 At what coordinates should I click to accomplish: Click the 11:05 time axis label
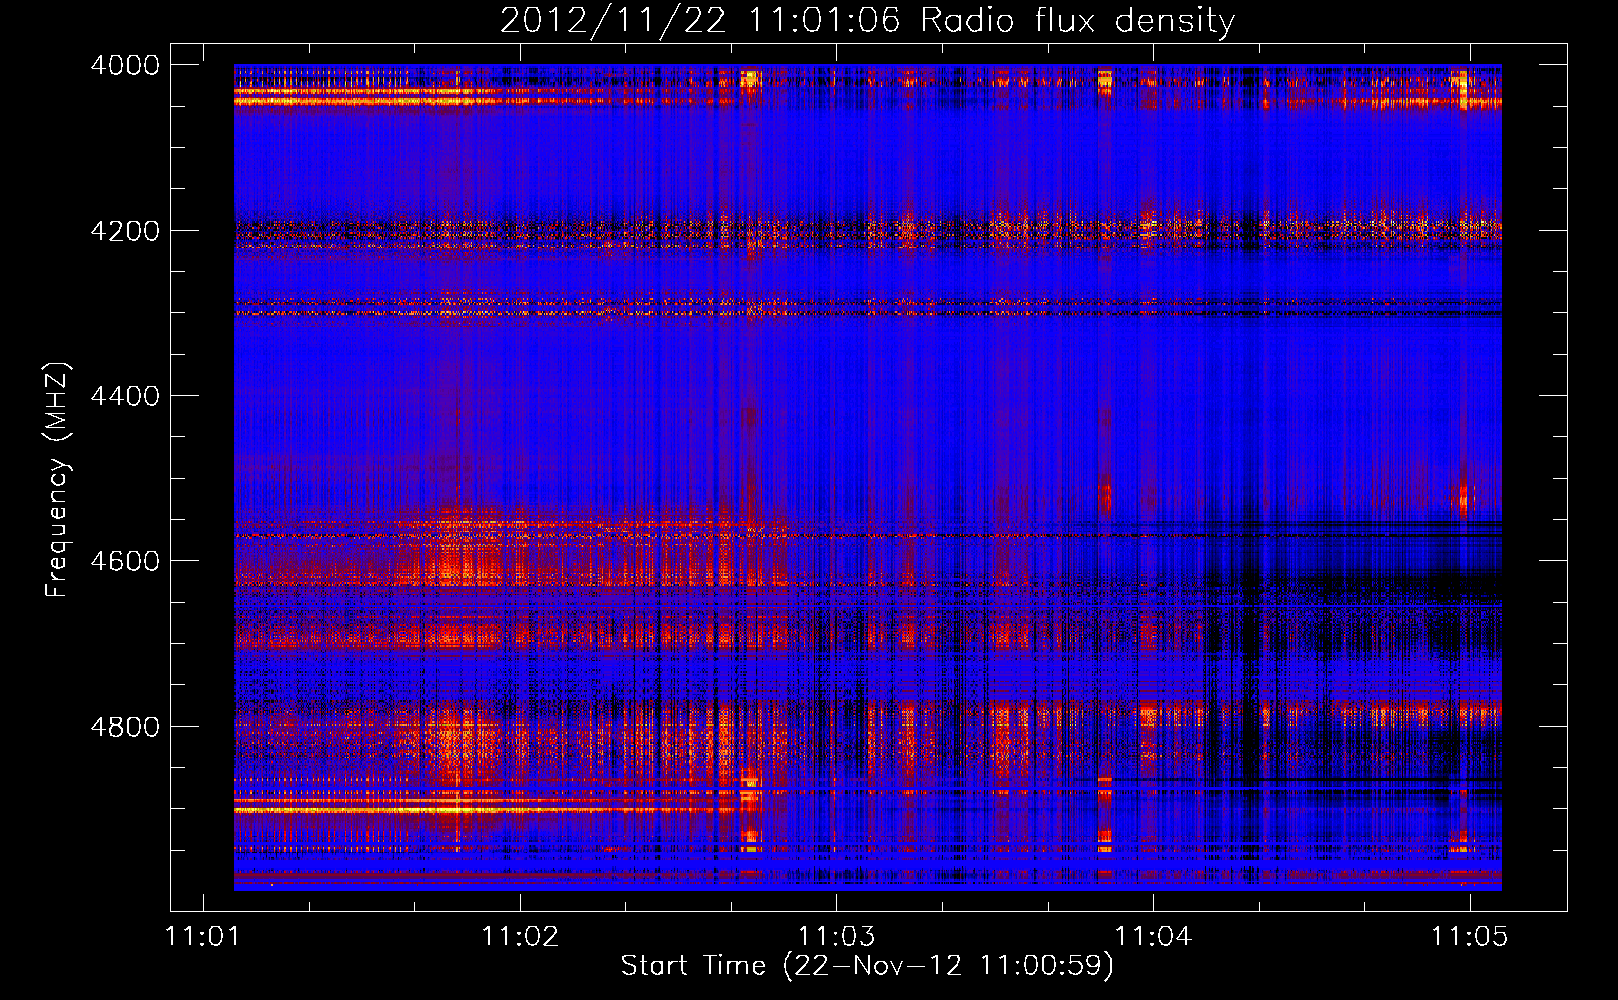[x=1469, y=936]
